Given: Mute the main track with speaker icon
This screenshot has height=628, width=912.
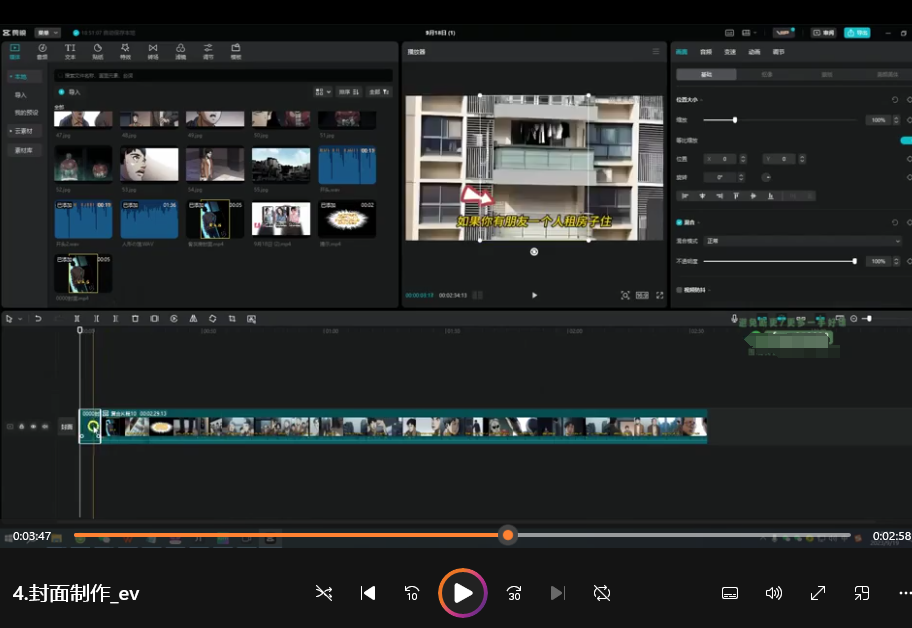Looking at the screenshot, I should pos(45,427).
